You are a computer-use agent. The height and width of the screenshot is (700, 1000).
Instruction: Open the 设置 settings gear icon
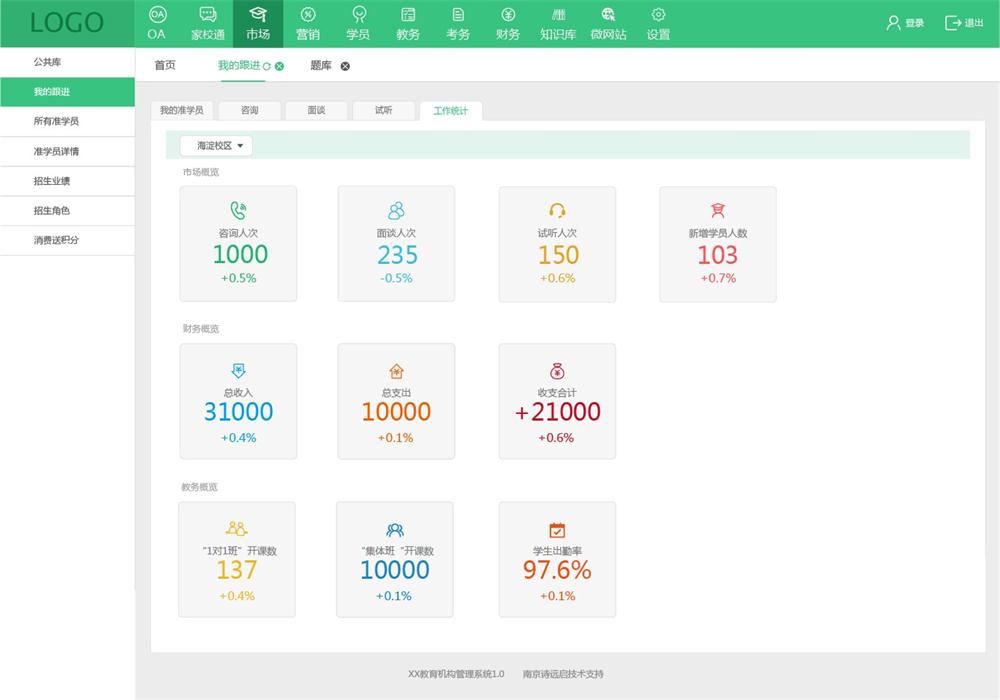click(658, 15)
